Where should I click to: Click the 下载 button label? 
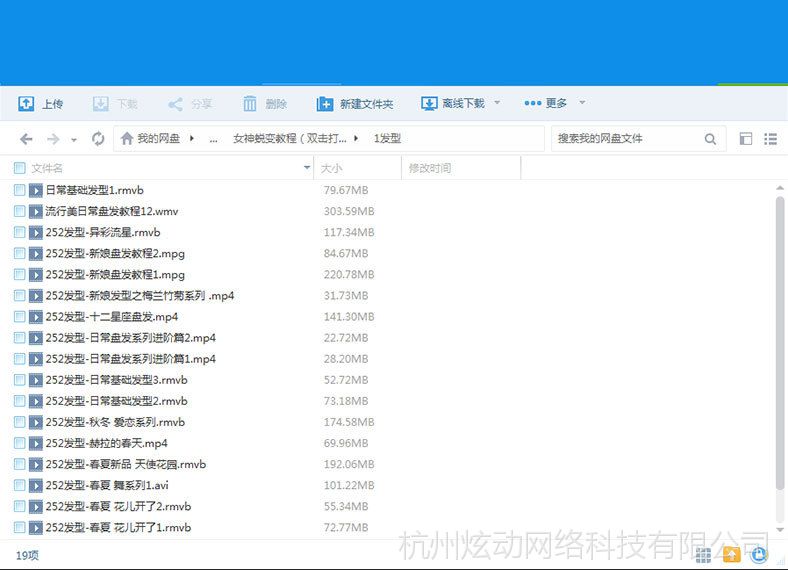(127, 104)
